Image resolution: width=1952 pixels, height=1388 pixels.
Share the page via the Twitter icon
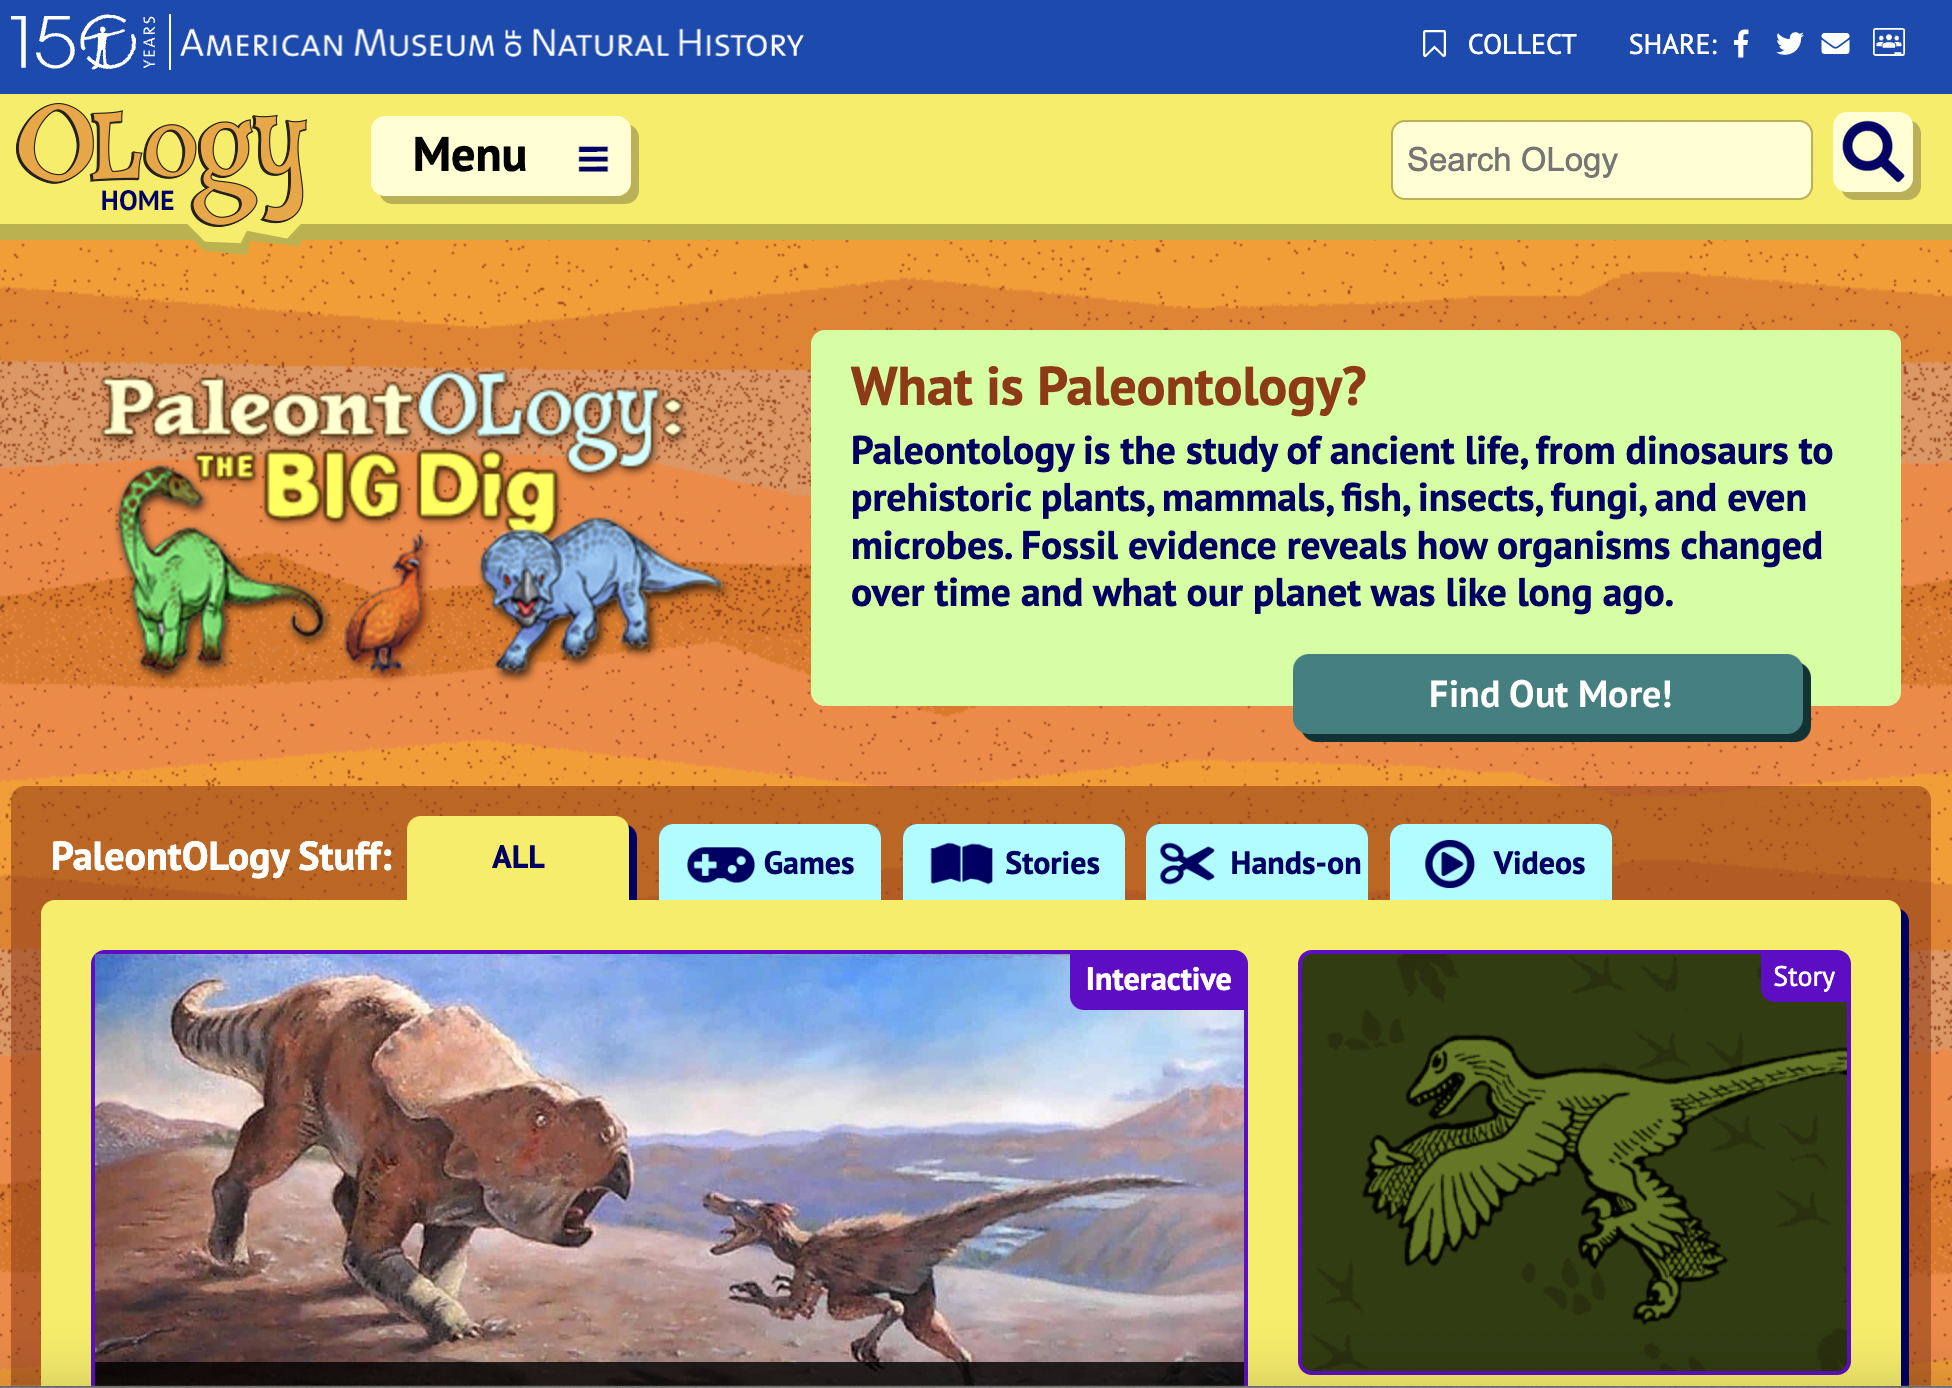(1789, 44)
